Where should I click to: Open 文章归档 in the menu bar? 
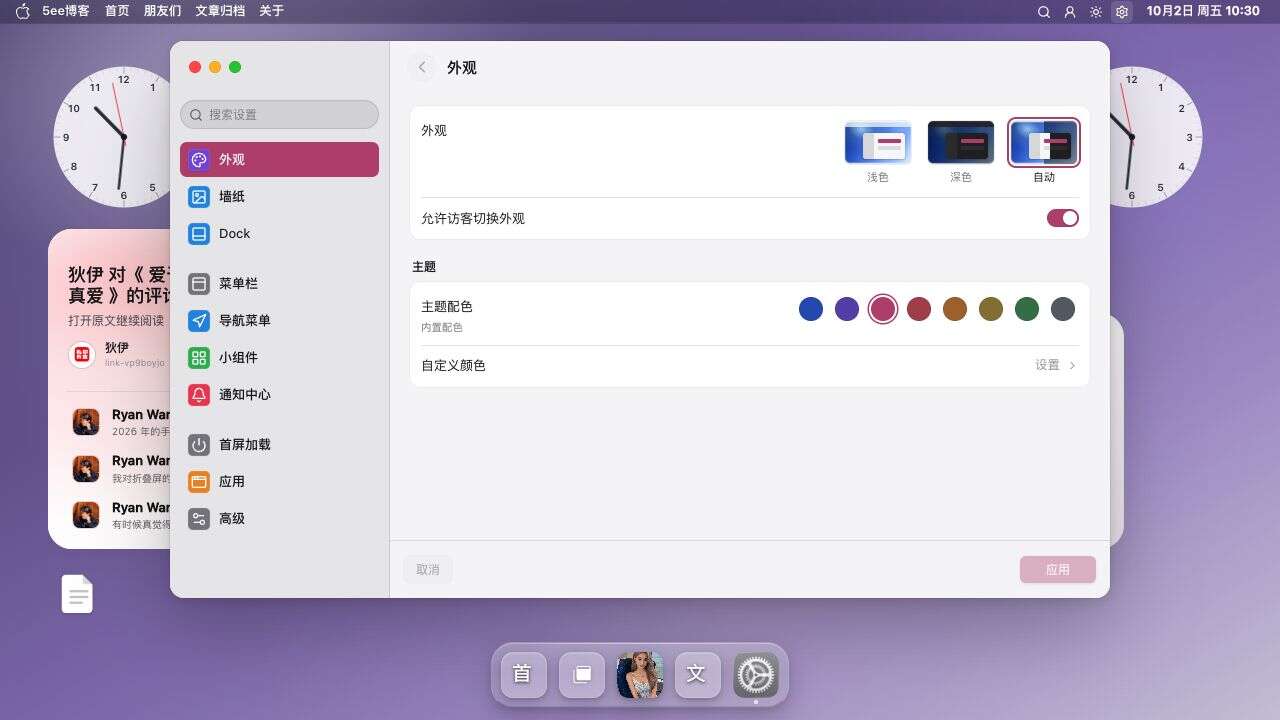tap(220, 11)
